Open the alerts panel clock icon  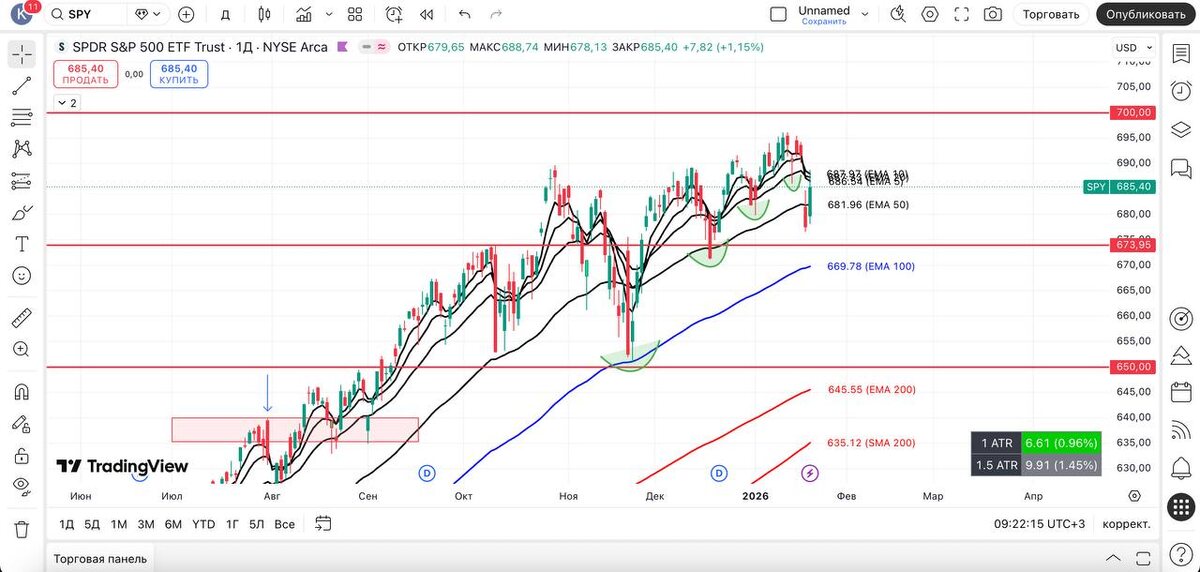point(1182,92)
